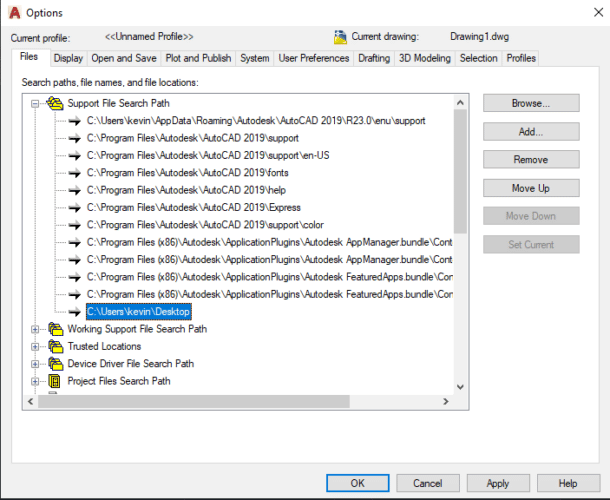Click the Set Current button
The height and width of the screenshot is (500, 610).
coord(531,244)
